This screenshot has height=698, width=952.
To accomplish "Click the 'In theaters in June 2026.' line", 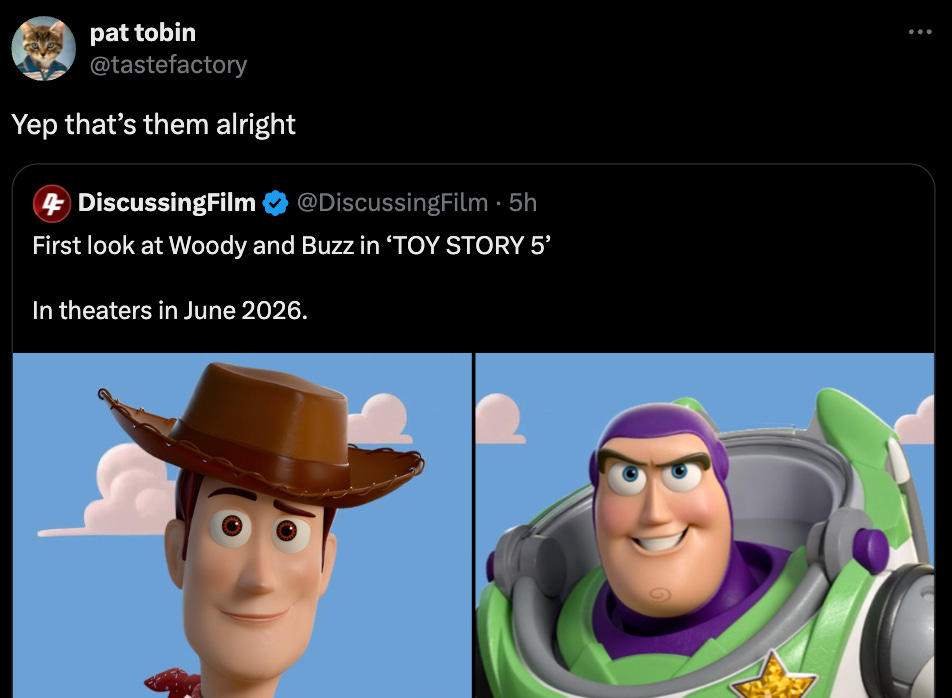I will point(170,311).
